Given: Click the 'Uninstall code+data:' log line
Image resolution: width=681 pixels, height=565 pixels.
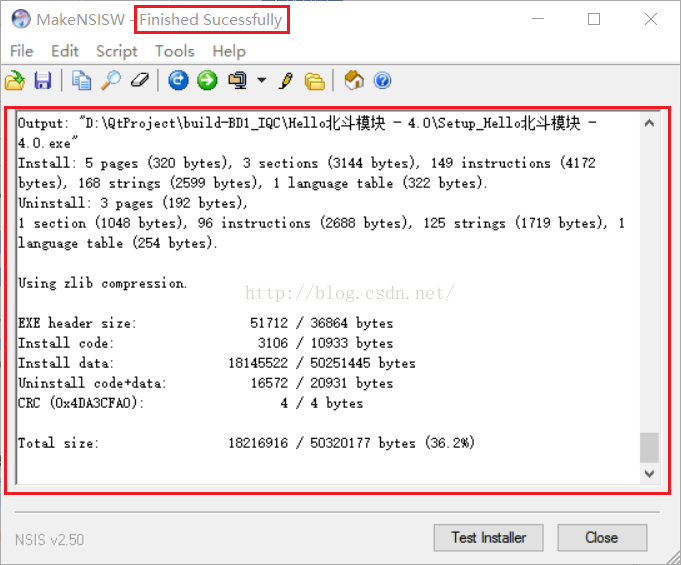Looking at the screenshot, I should pos(205,383).
